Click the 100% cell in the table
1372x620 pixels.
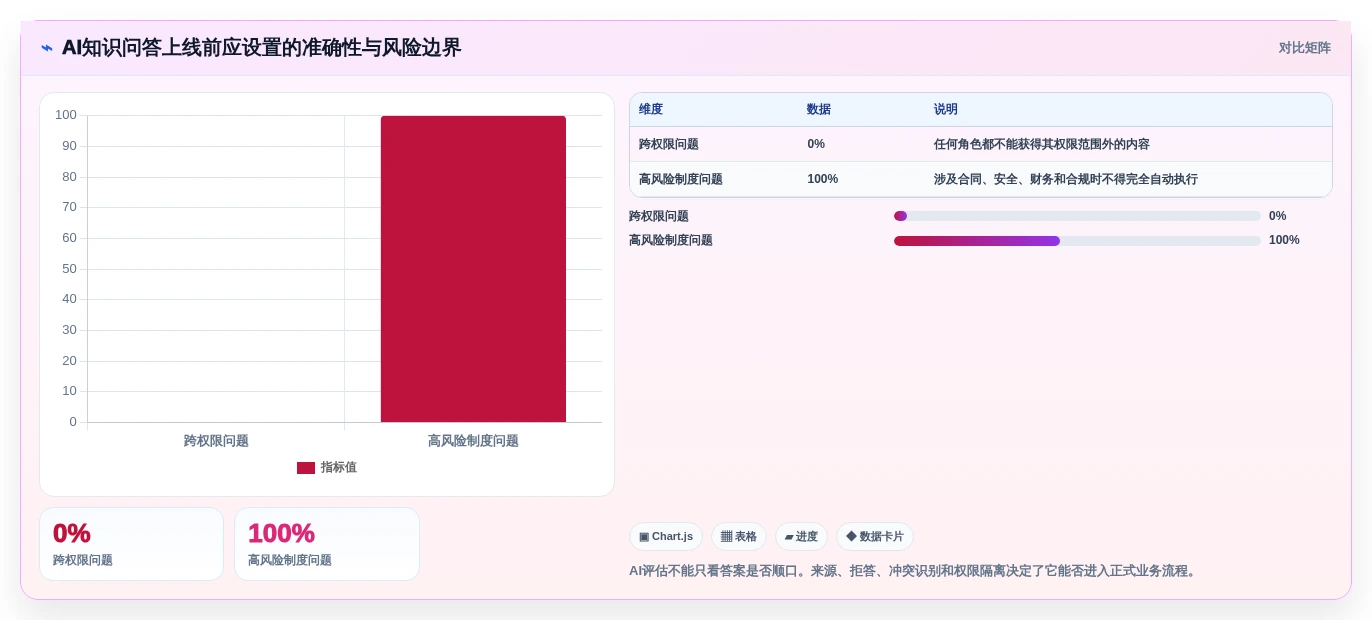click(823, 180)
